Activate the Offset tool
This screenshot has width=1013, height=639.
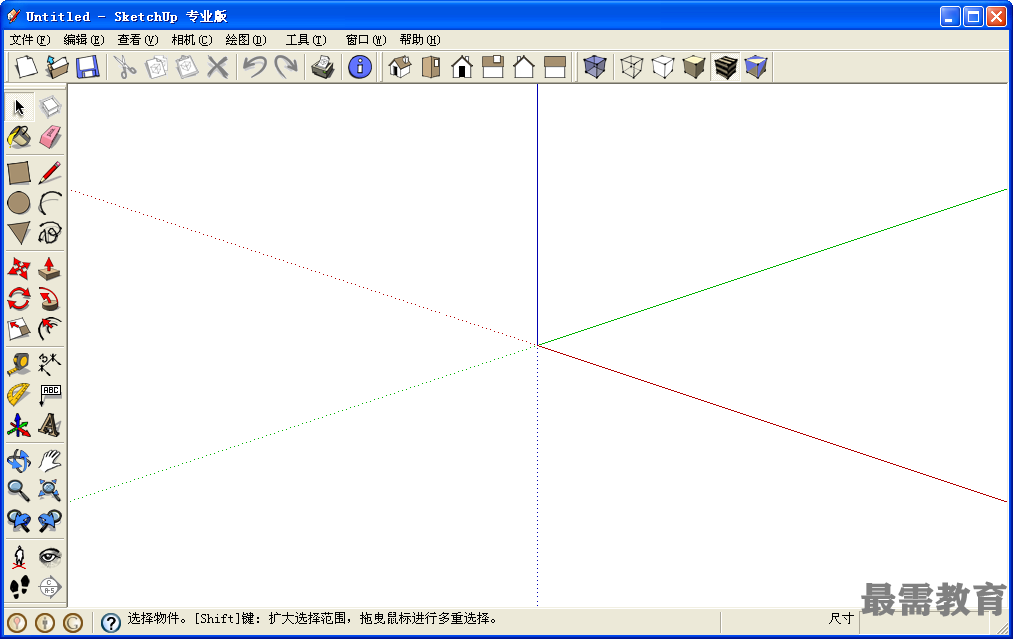coord(50,329)
